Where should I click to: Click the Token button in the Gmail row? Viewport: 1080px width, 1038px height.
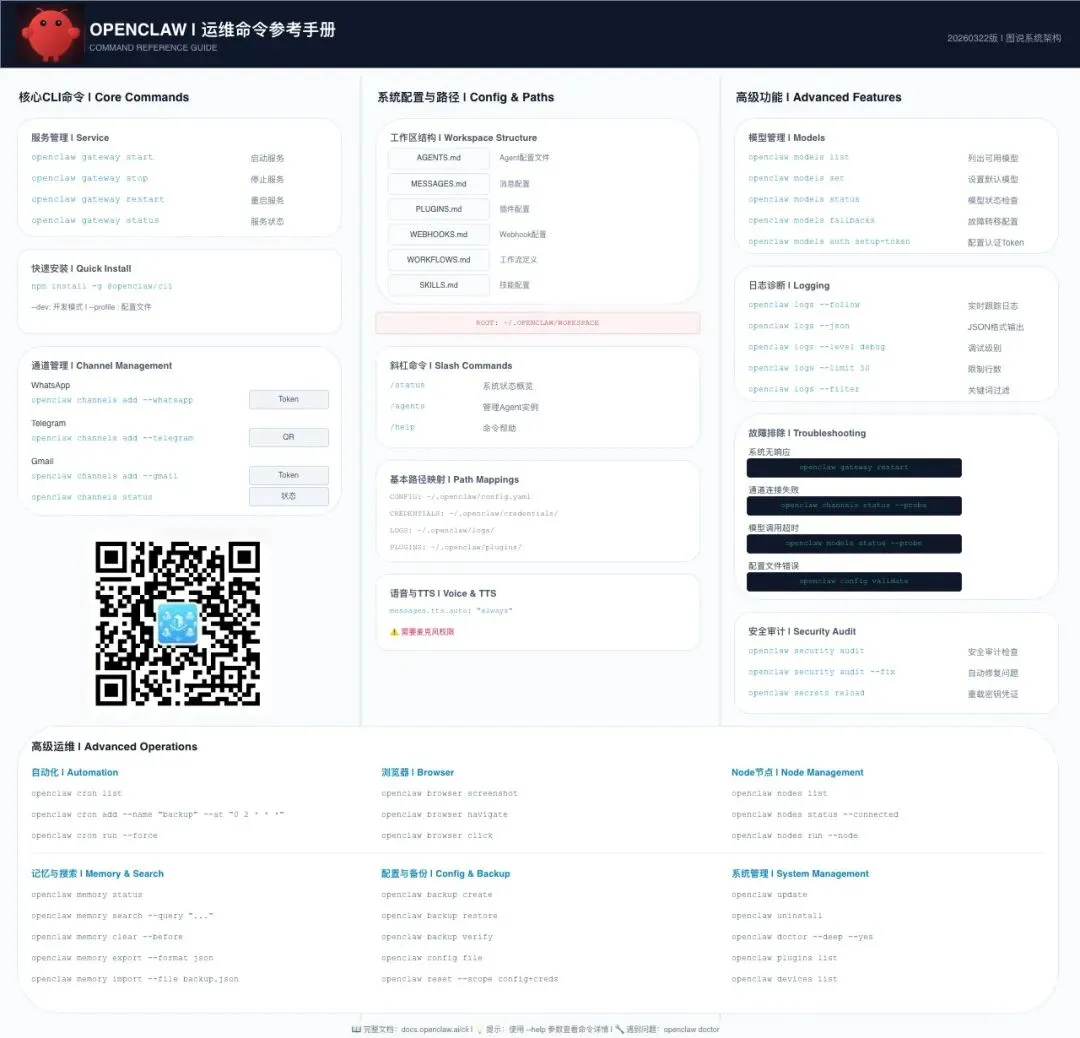tap(289, 475)
